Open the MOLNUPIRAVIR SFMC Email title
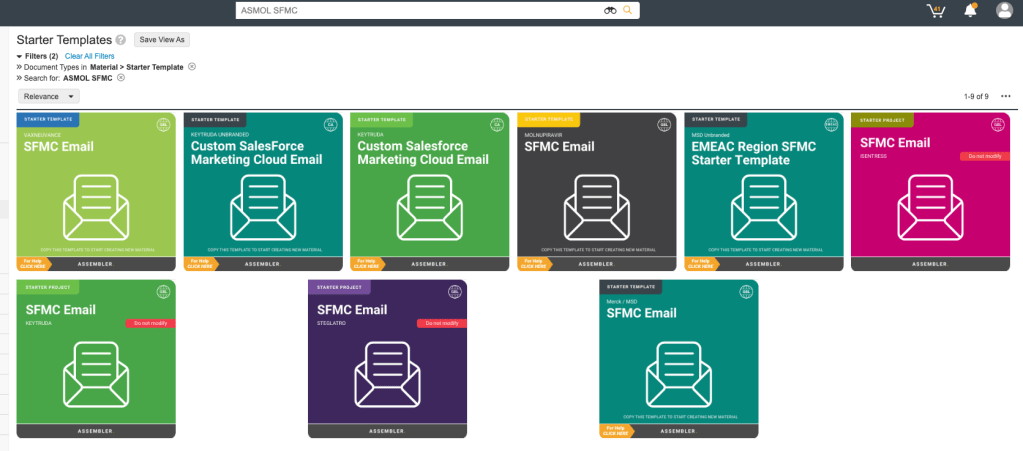The image size is (1023, 451). pyautogui.click(x=560, y=147)
